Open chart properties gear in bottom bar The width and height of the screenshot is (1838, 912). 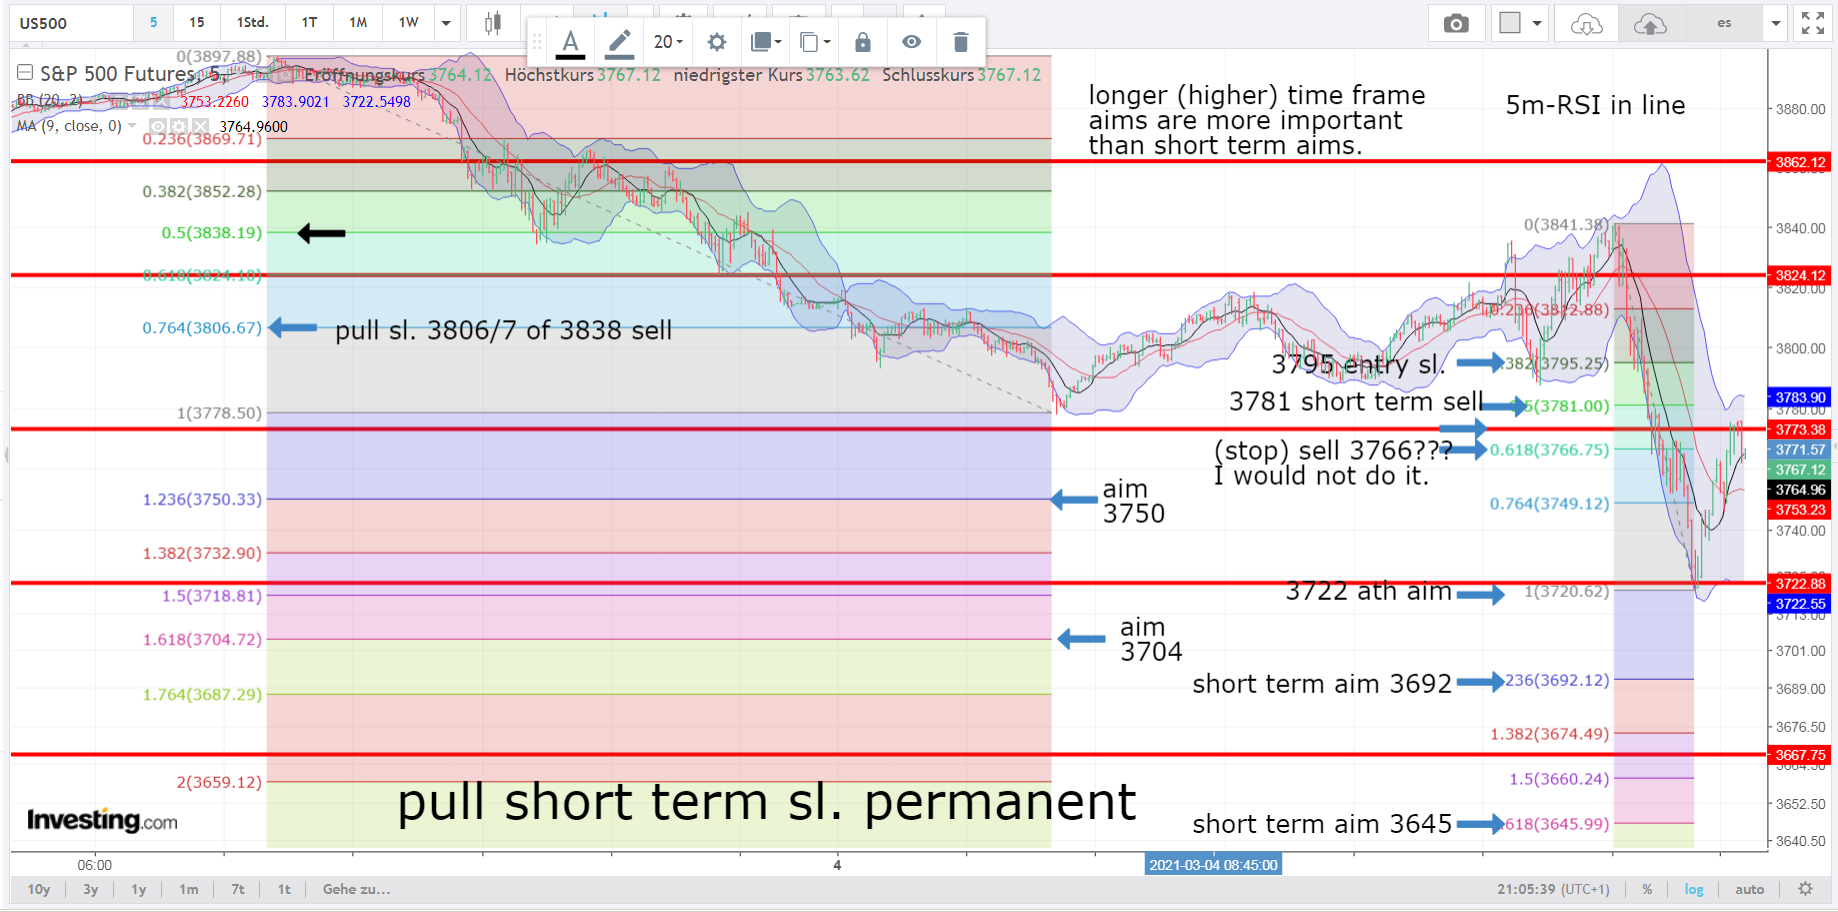[1805, 889]
